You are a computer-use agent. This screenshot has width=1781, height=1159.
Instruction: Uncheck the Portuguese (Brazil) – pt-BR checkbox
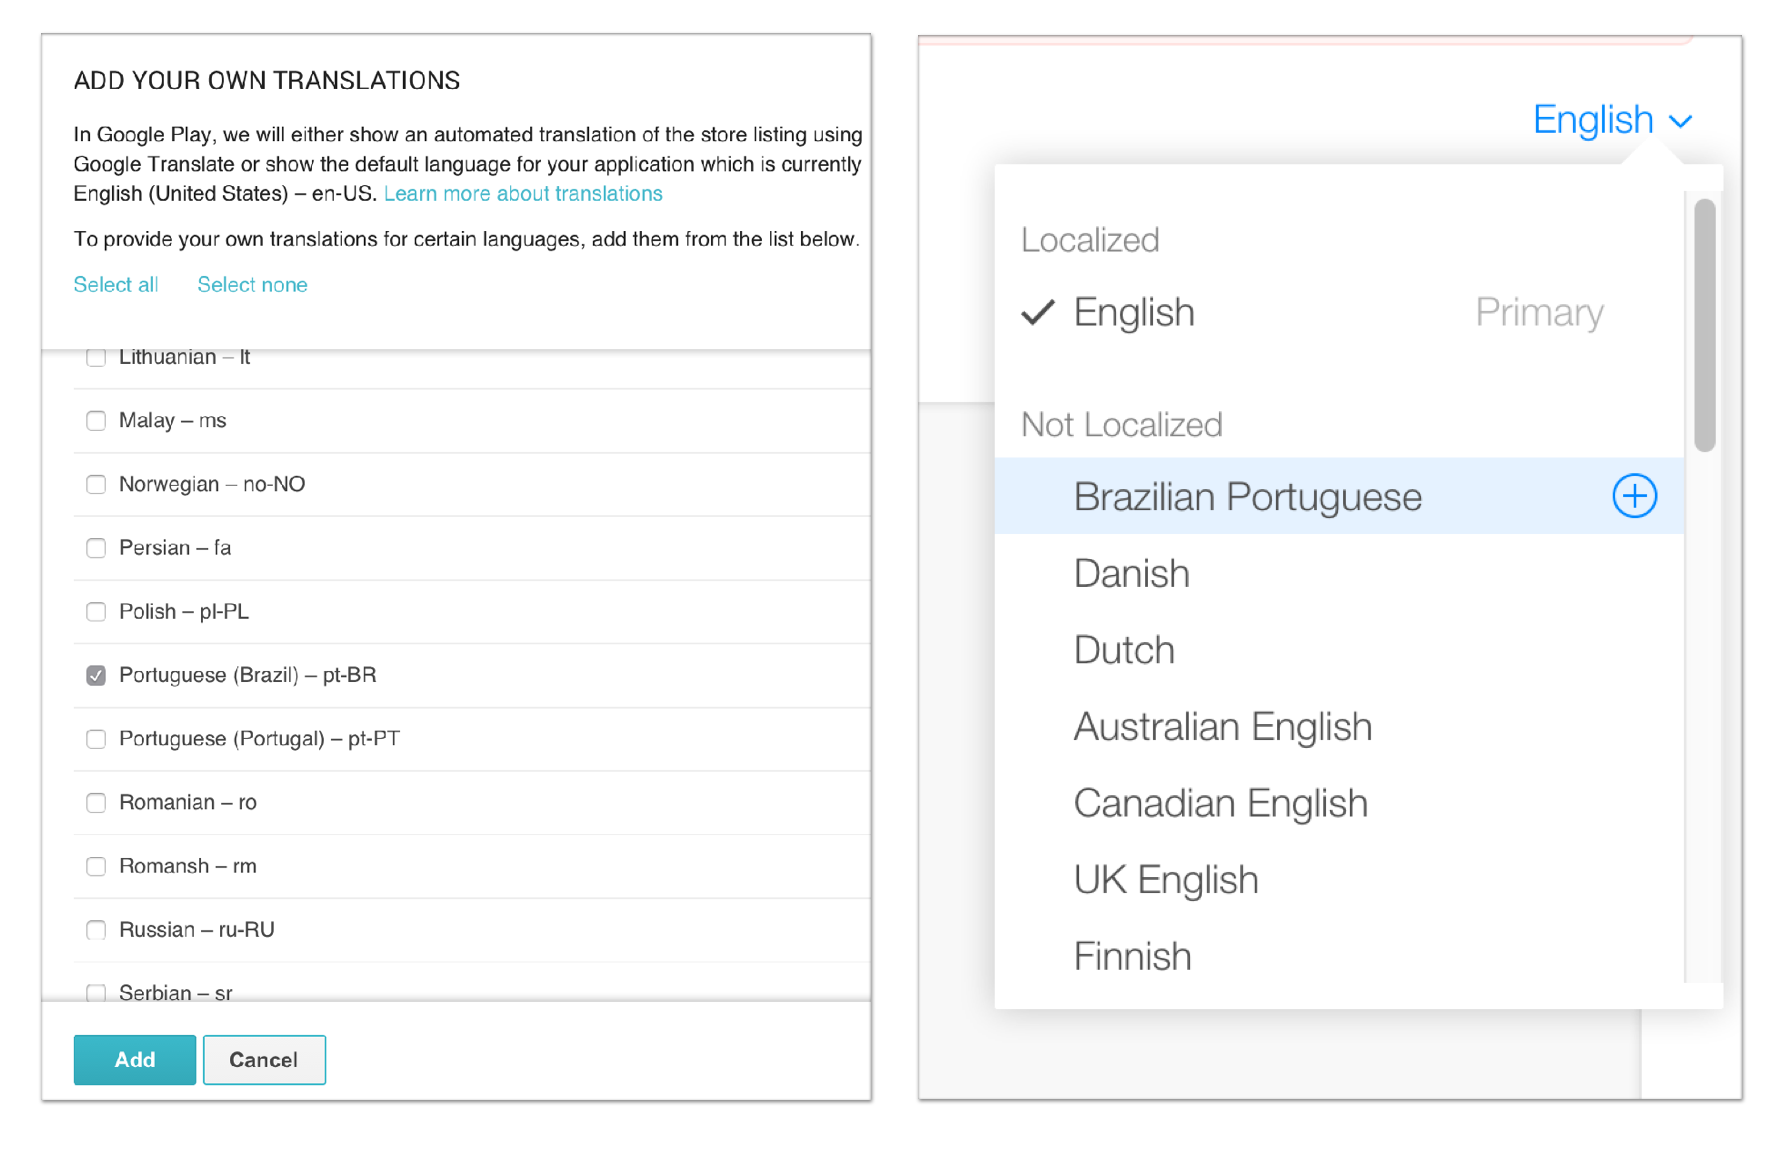click(x=96, y=675)
